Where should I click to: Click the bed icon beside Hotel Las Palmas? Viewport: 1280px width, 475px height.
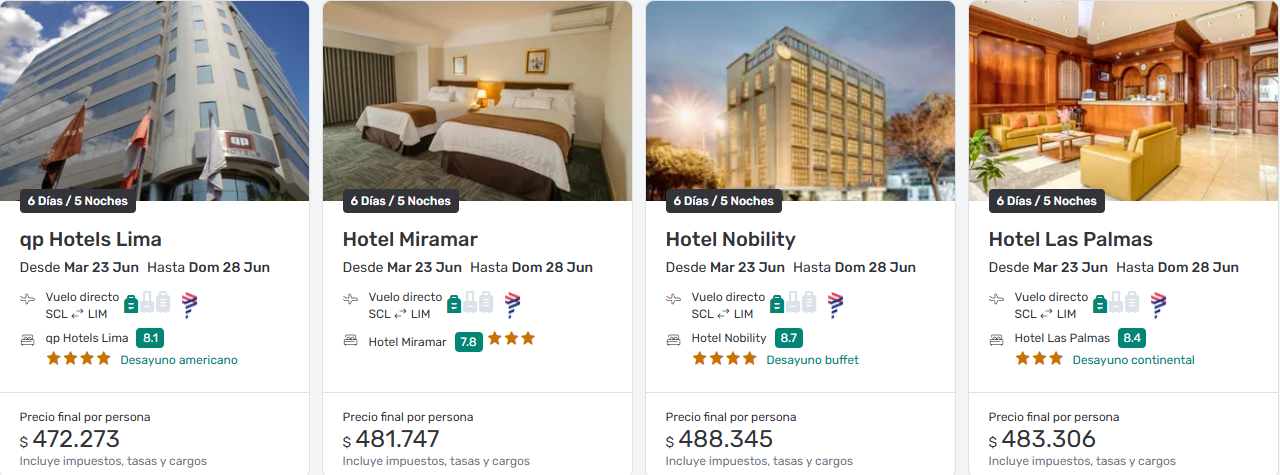point(997,339)
